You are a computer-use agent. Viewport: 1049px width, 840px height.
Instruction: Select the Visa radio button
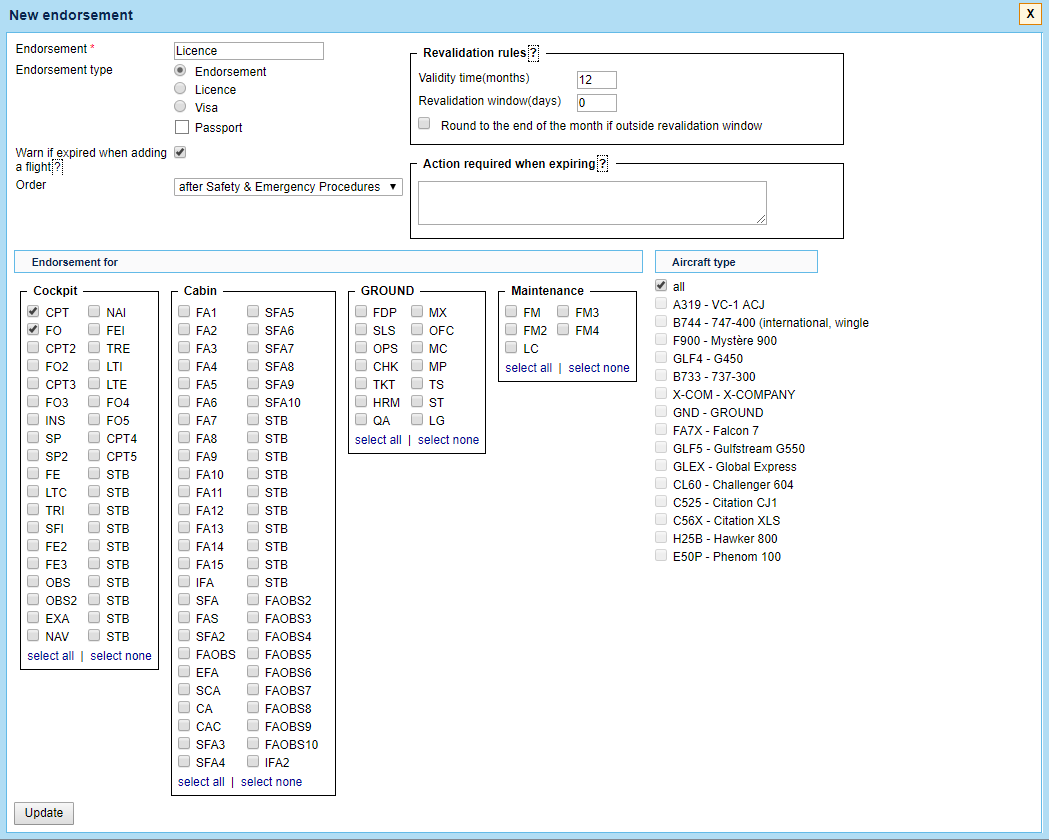[x=180, y=106]
